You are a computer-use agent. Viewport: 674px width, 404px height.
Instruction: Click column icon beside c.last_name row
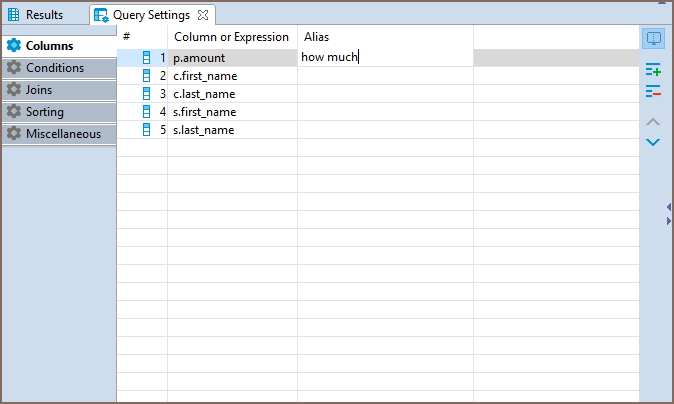click(147, 94)
